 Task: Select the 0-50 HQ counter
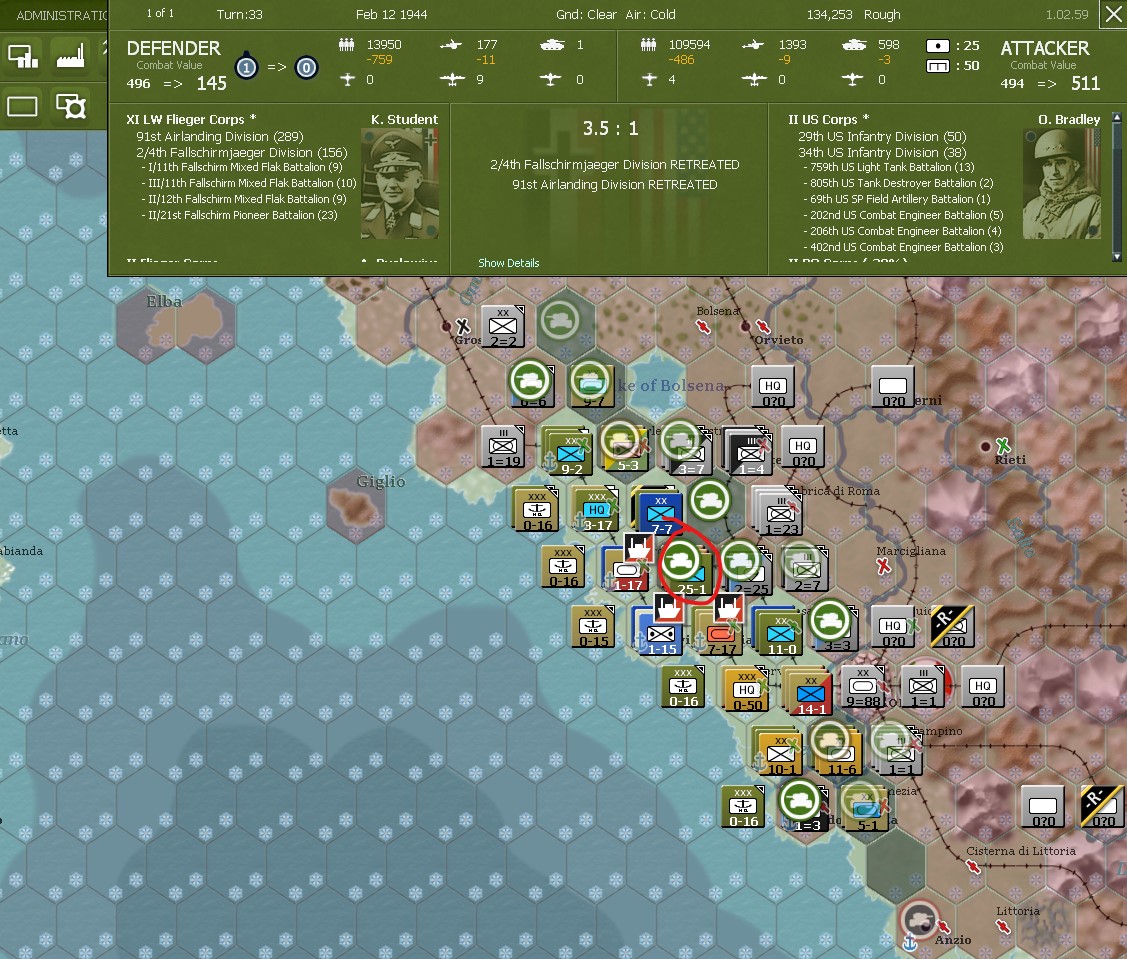point(746,690)
